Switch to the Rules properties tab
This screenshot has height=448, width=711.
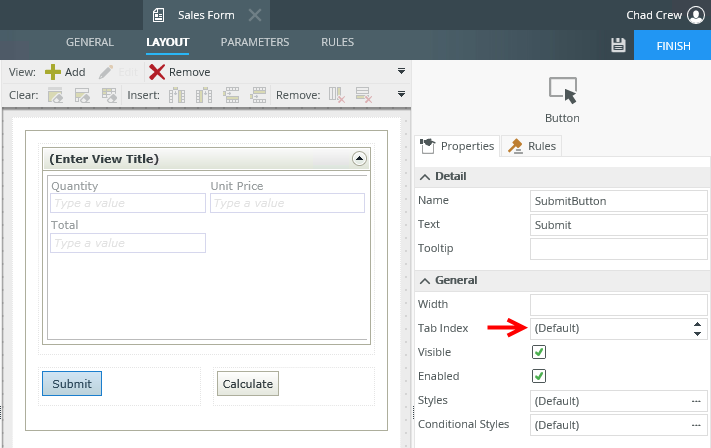point(532,146)
